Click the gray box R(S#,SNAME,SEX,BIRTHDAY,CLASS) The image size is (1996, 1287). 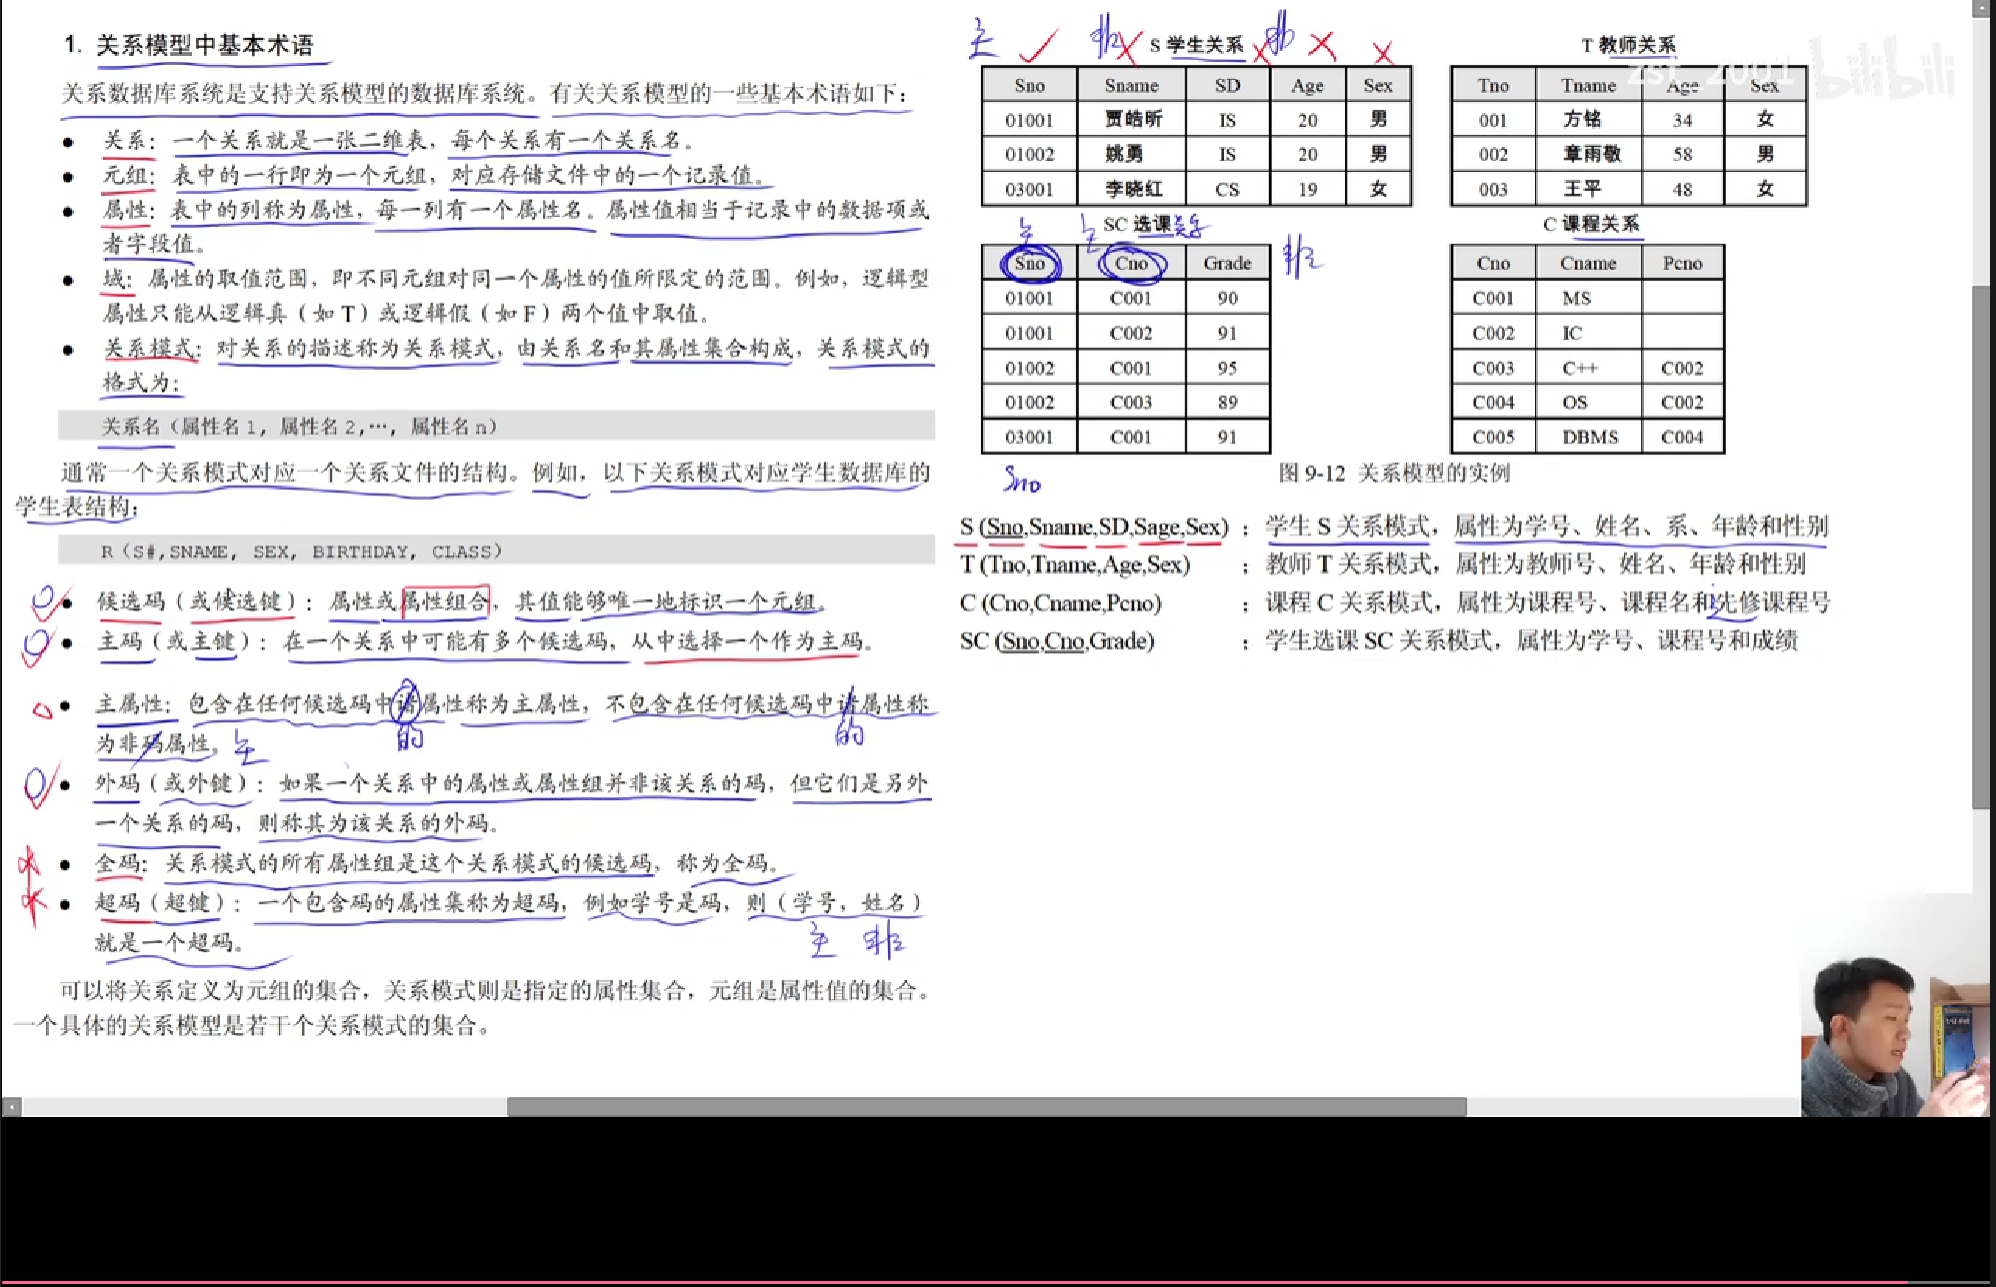click(x=300, y=551)
